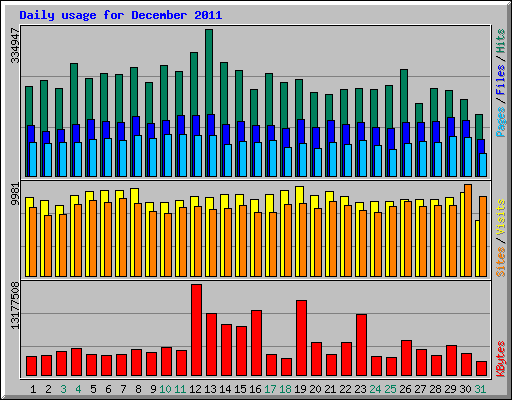This screenshot has width=512, height=400.
Task: Click the red KBytes bar for day 19
Action: click(301, 338)
